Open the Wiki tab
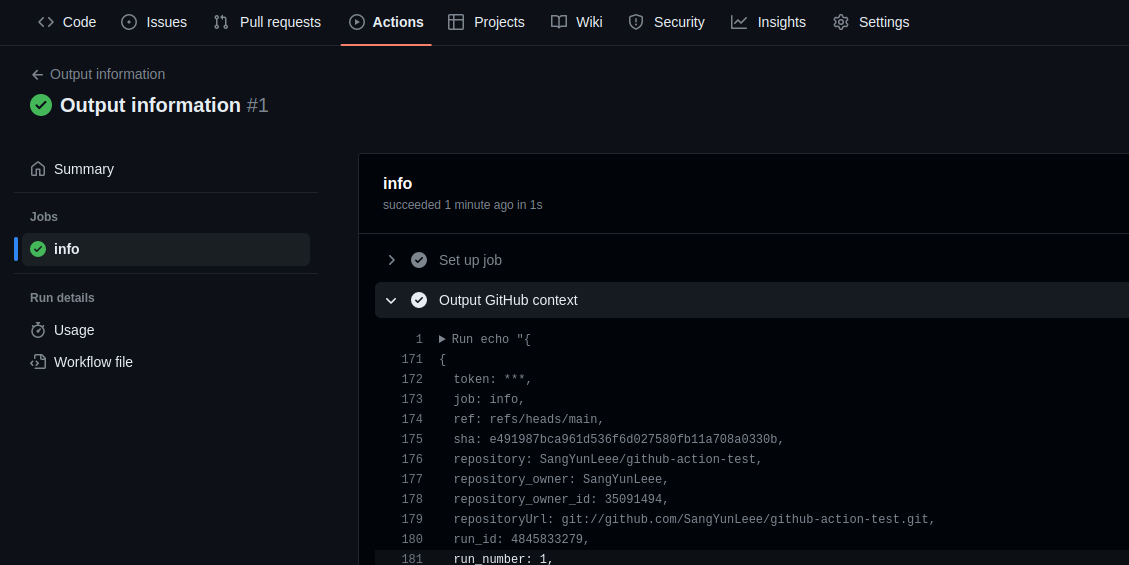The width and height of the screenshot is (1129, 565). pyautogui.click(x=576, y=22)
